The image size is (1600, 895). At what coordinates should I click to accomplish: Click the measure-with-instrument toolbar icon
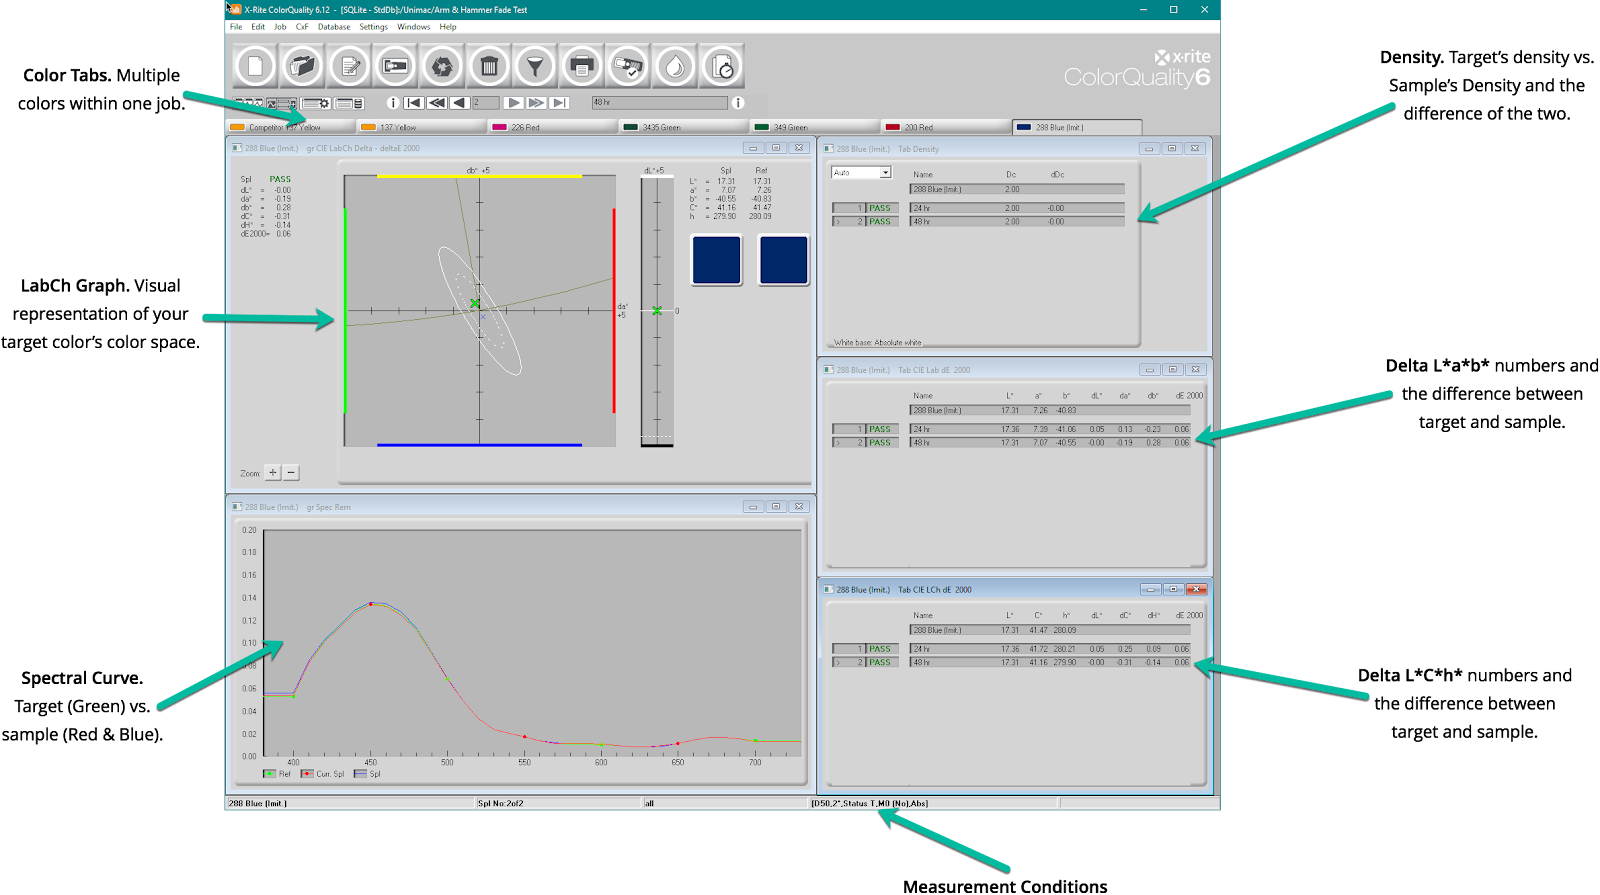(395, 67)
